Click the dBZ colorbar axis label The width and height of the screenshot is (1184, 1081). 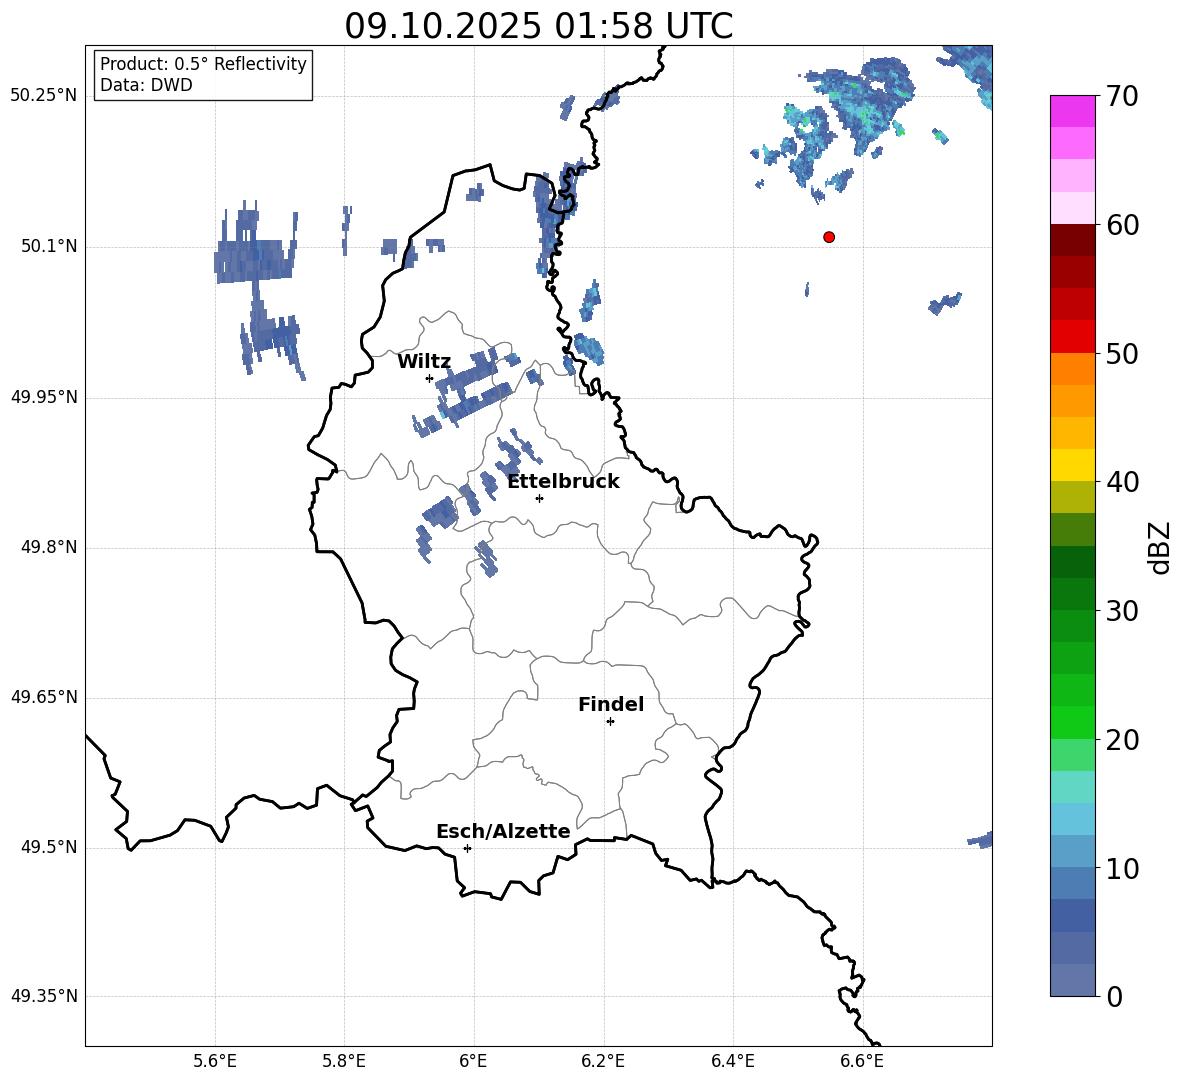tap(1159, 547)
